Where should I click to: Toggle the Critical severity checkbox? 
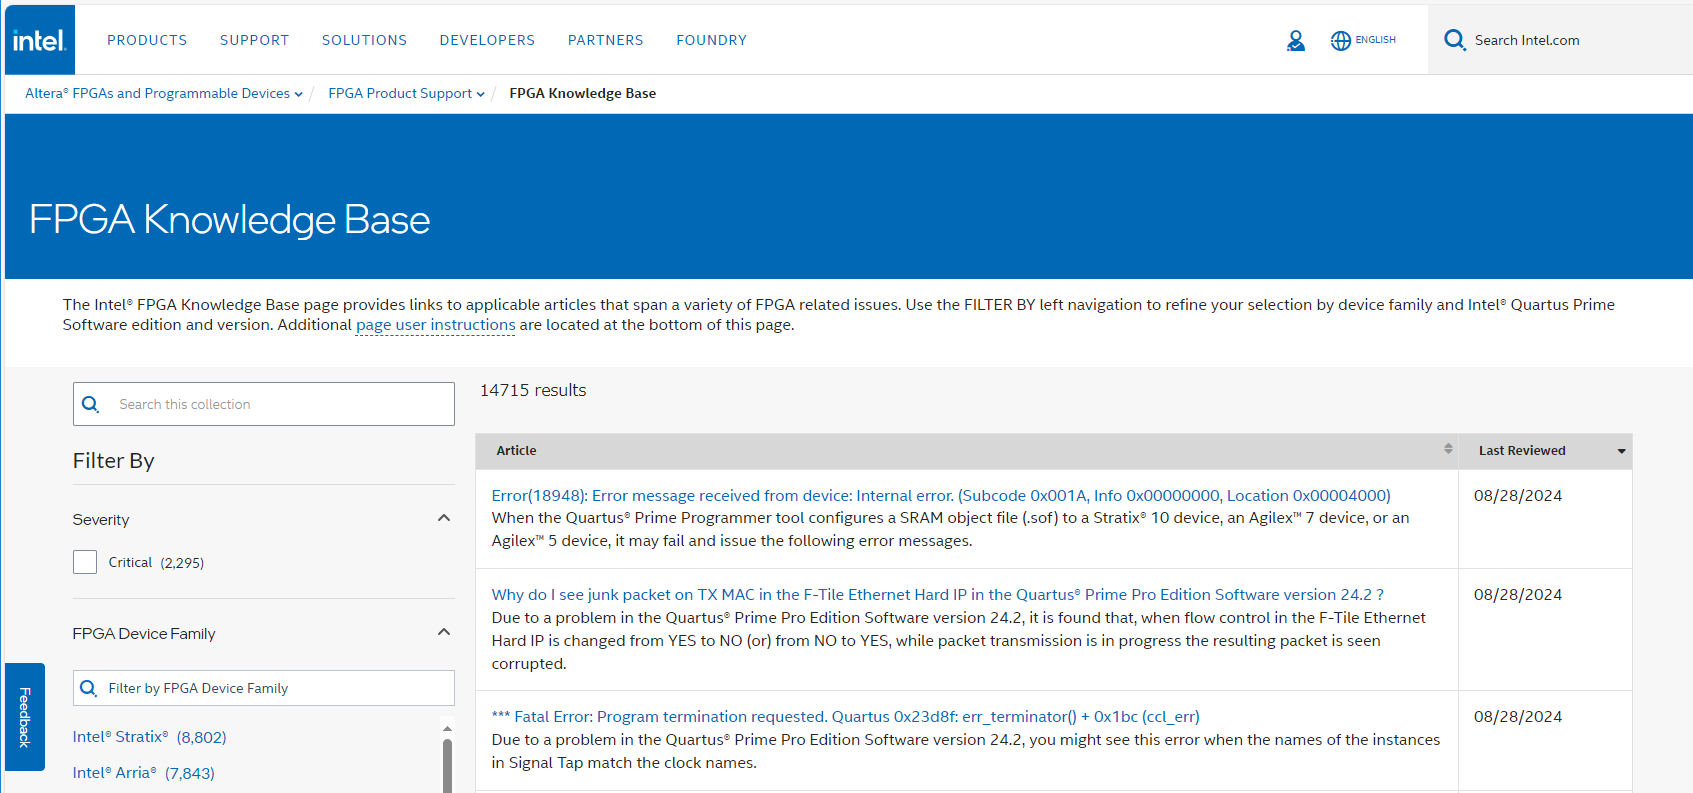click(x=85, y=562)
